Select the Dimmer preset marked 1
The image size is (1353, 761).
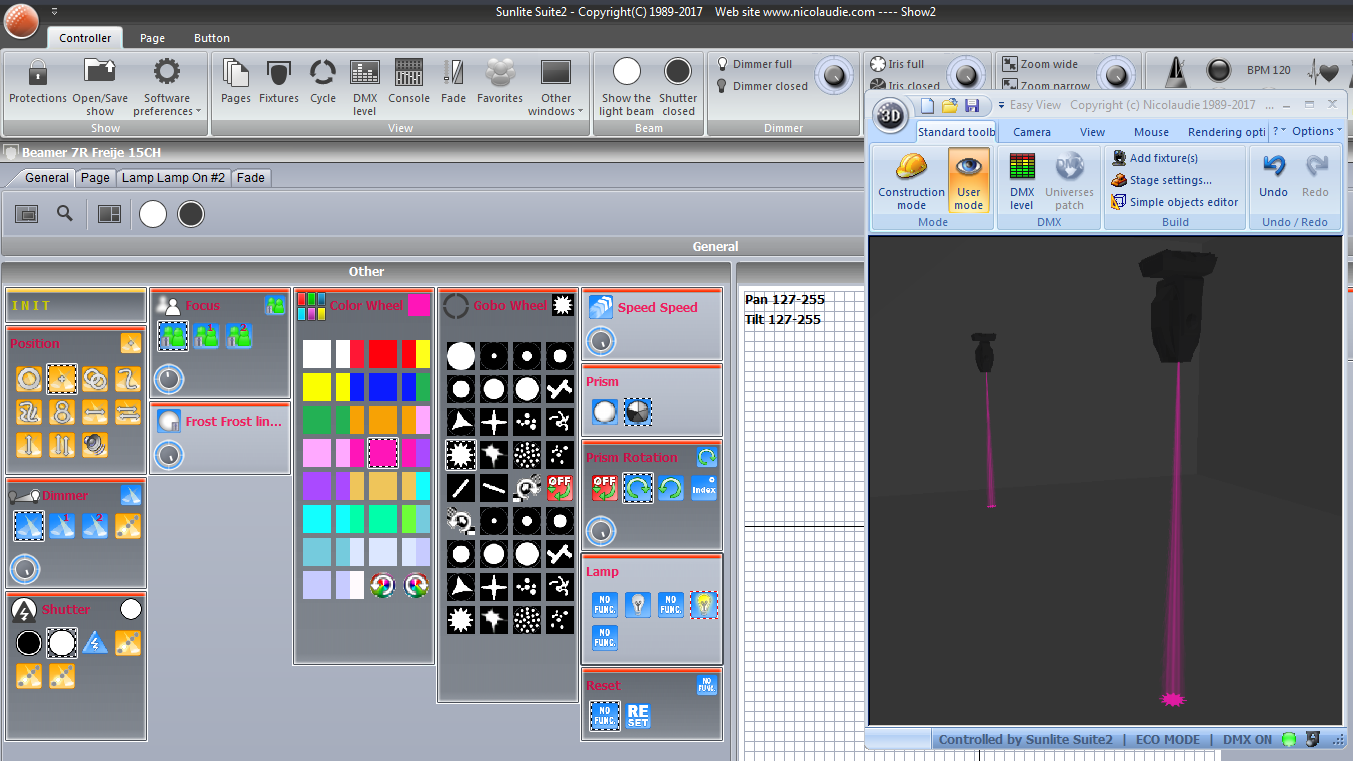pyautogui.click(x=62, y=526)
